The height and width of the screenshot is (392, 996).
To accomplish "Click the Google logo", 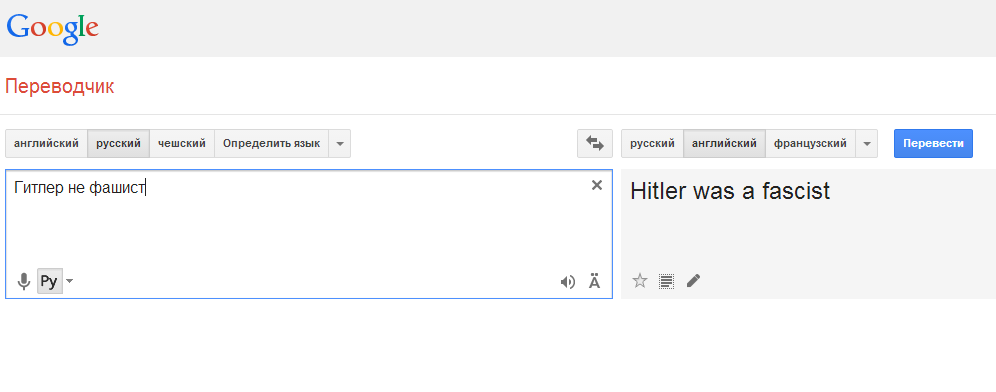I will [x=53, y=29].
